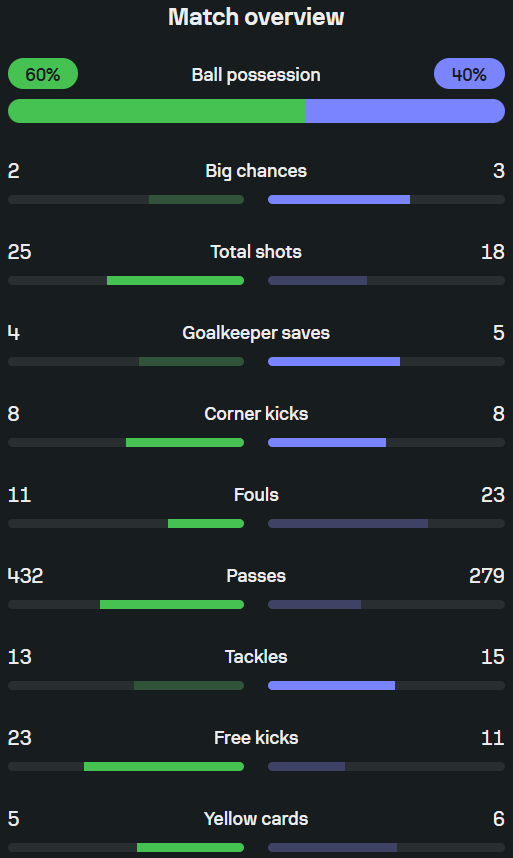
Task: Click the 60% possession badge
Action: tap(43, 74)
